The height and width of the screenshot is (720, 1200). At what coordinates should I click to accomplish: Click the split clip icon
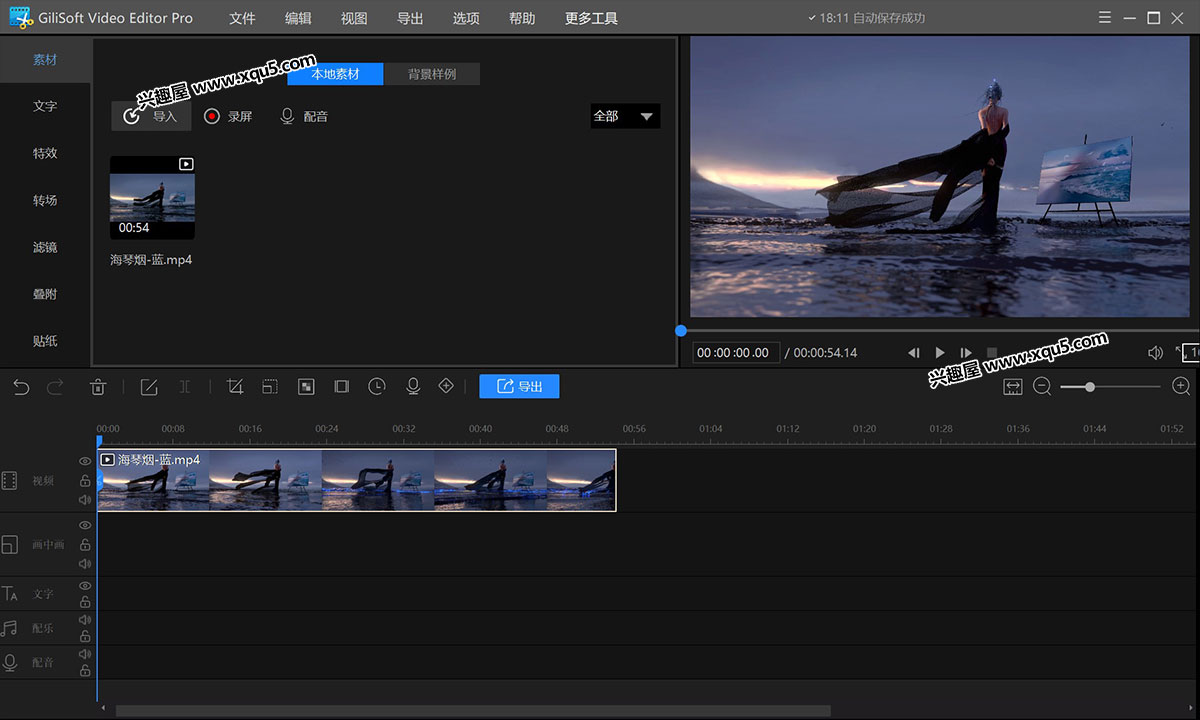tap(184, 387)
